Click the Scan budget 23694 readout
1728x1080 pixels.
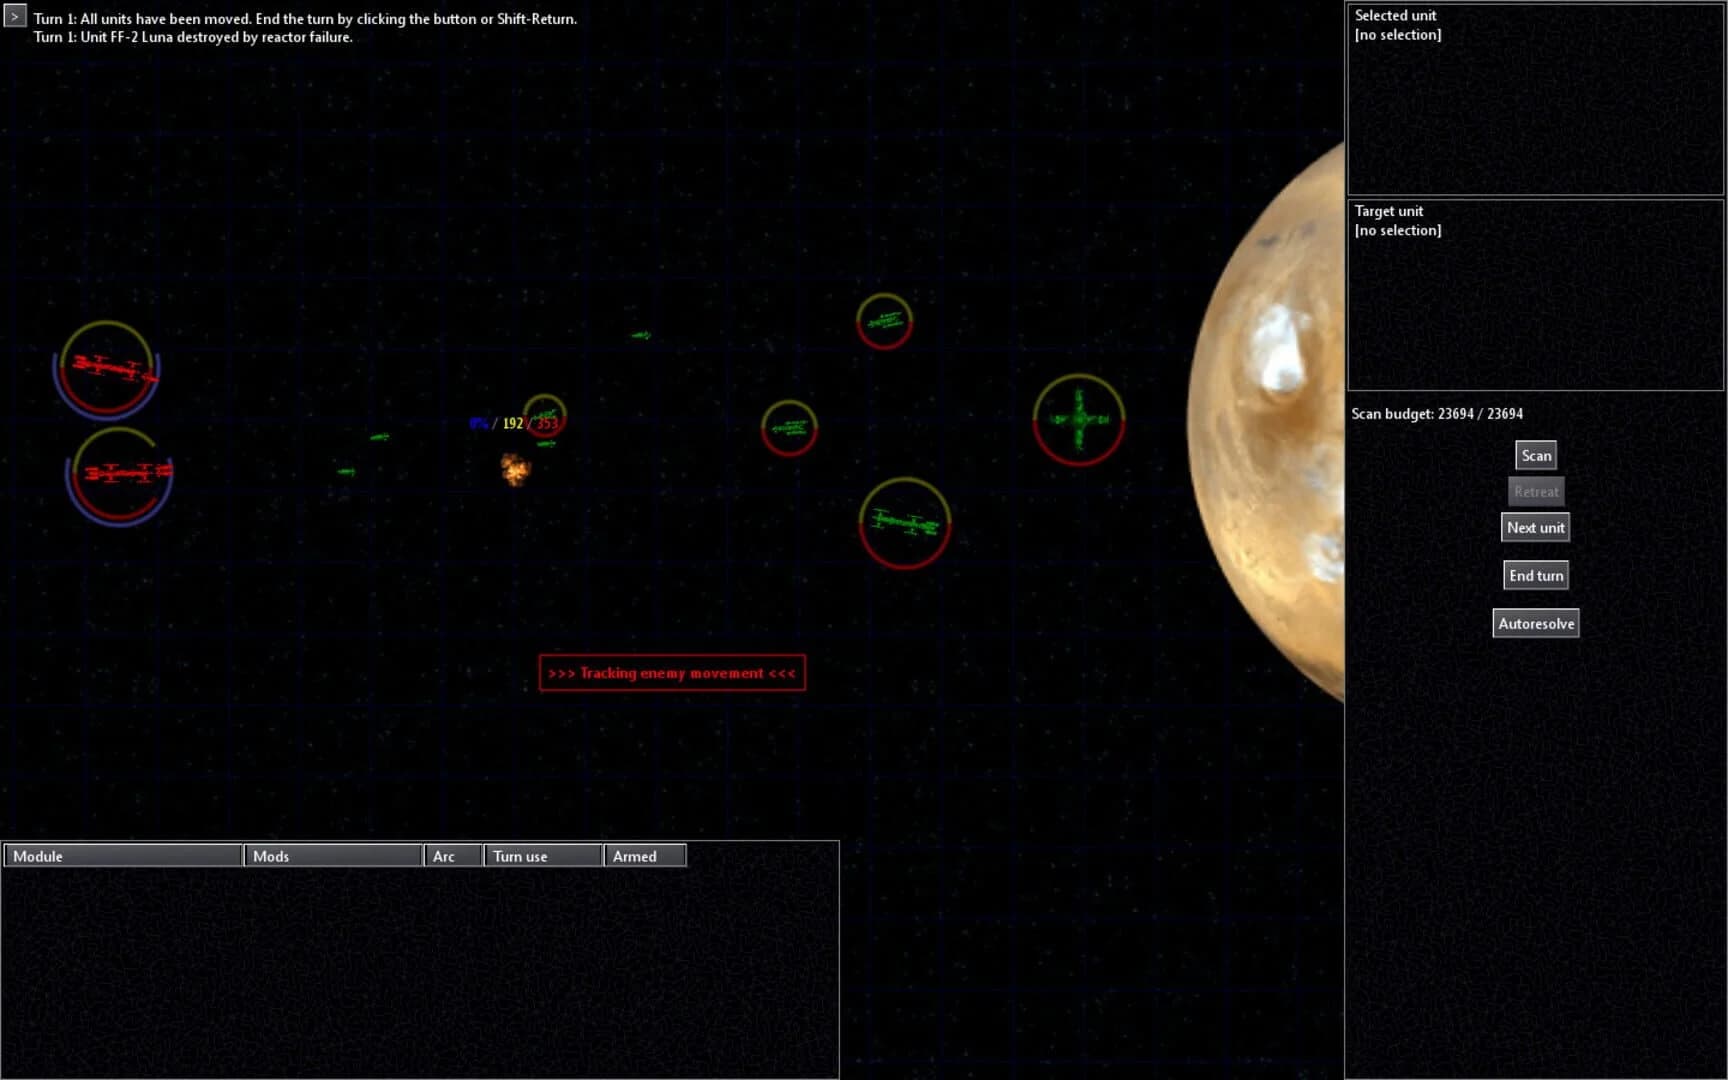click(1437, 413)
